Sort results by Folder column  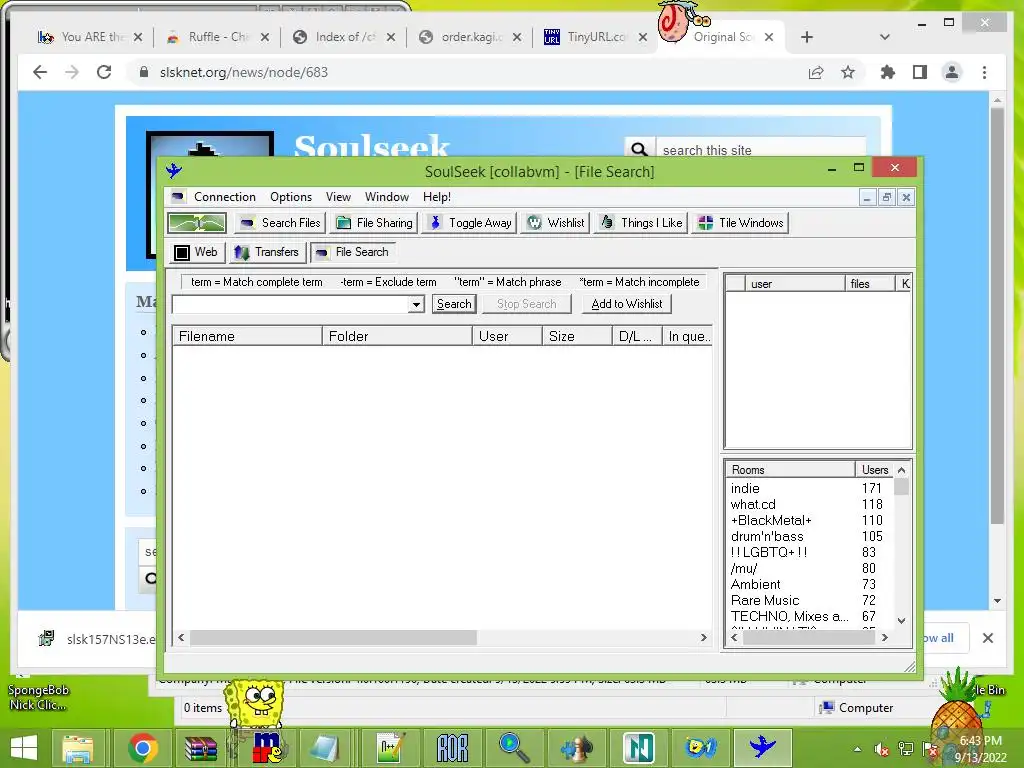[x=397, y=336]
